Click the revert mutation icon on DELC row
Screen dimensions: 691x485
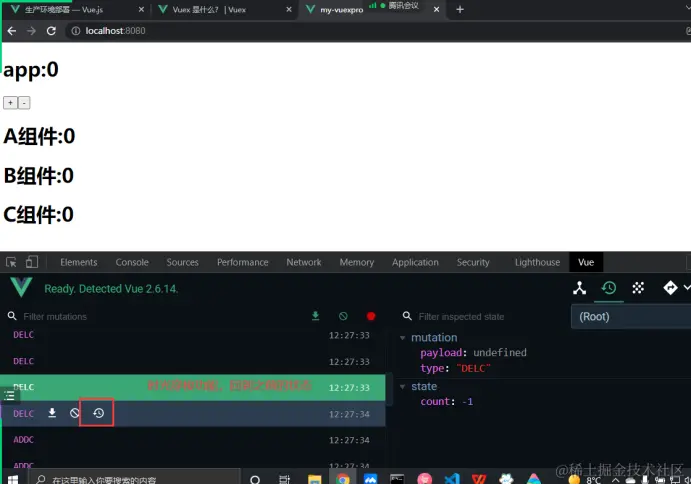[75, 413]
